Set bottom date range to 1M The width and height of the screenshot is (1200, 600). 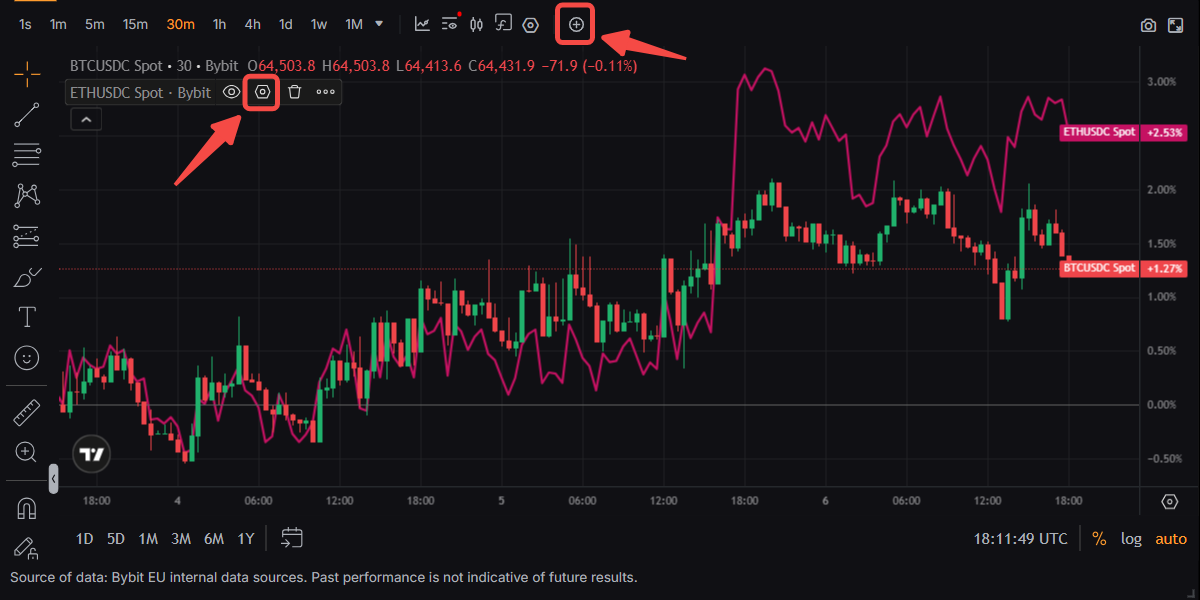click(x=148, y=539)
